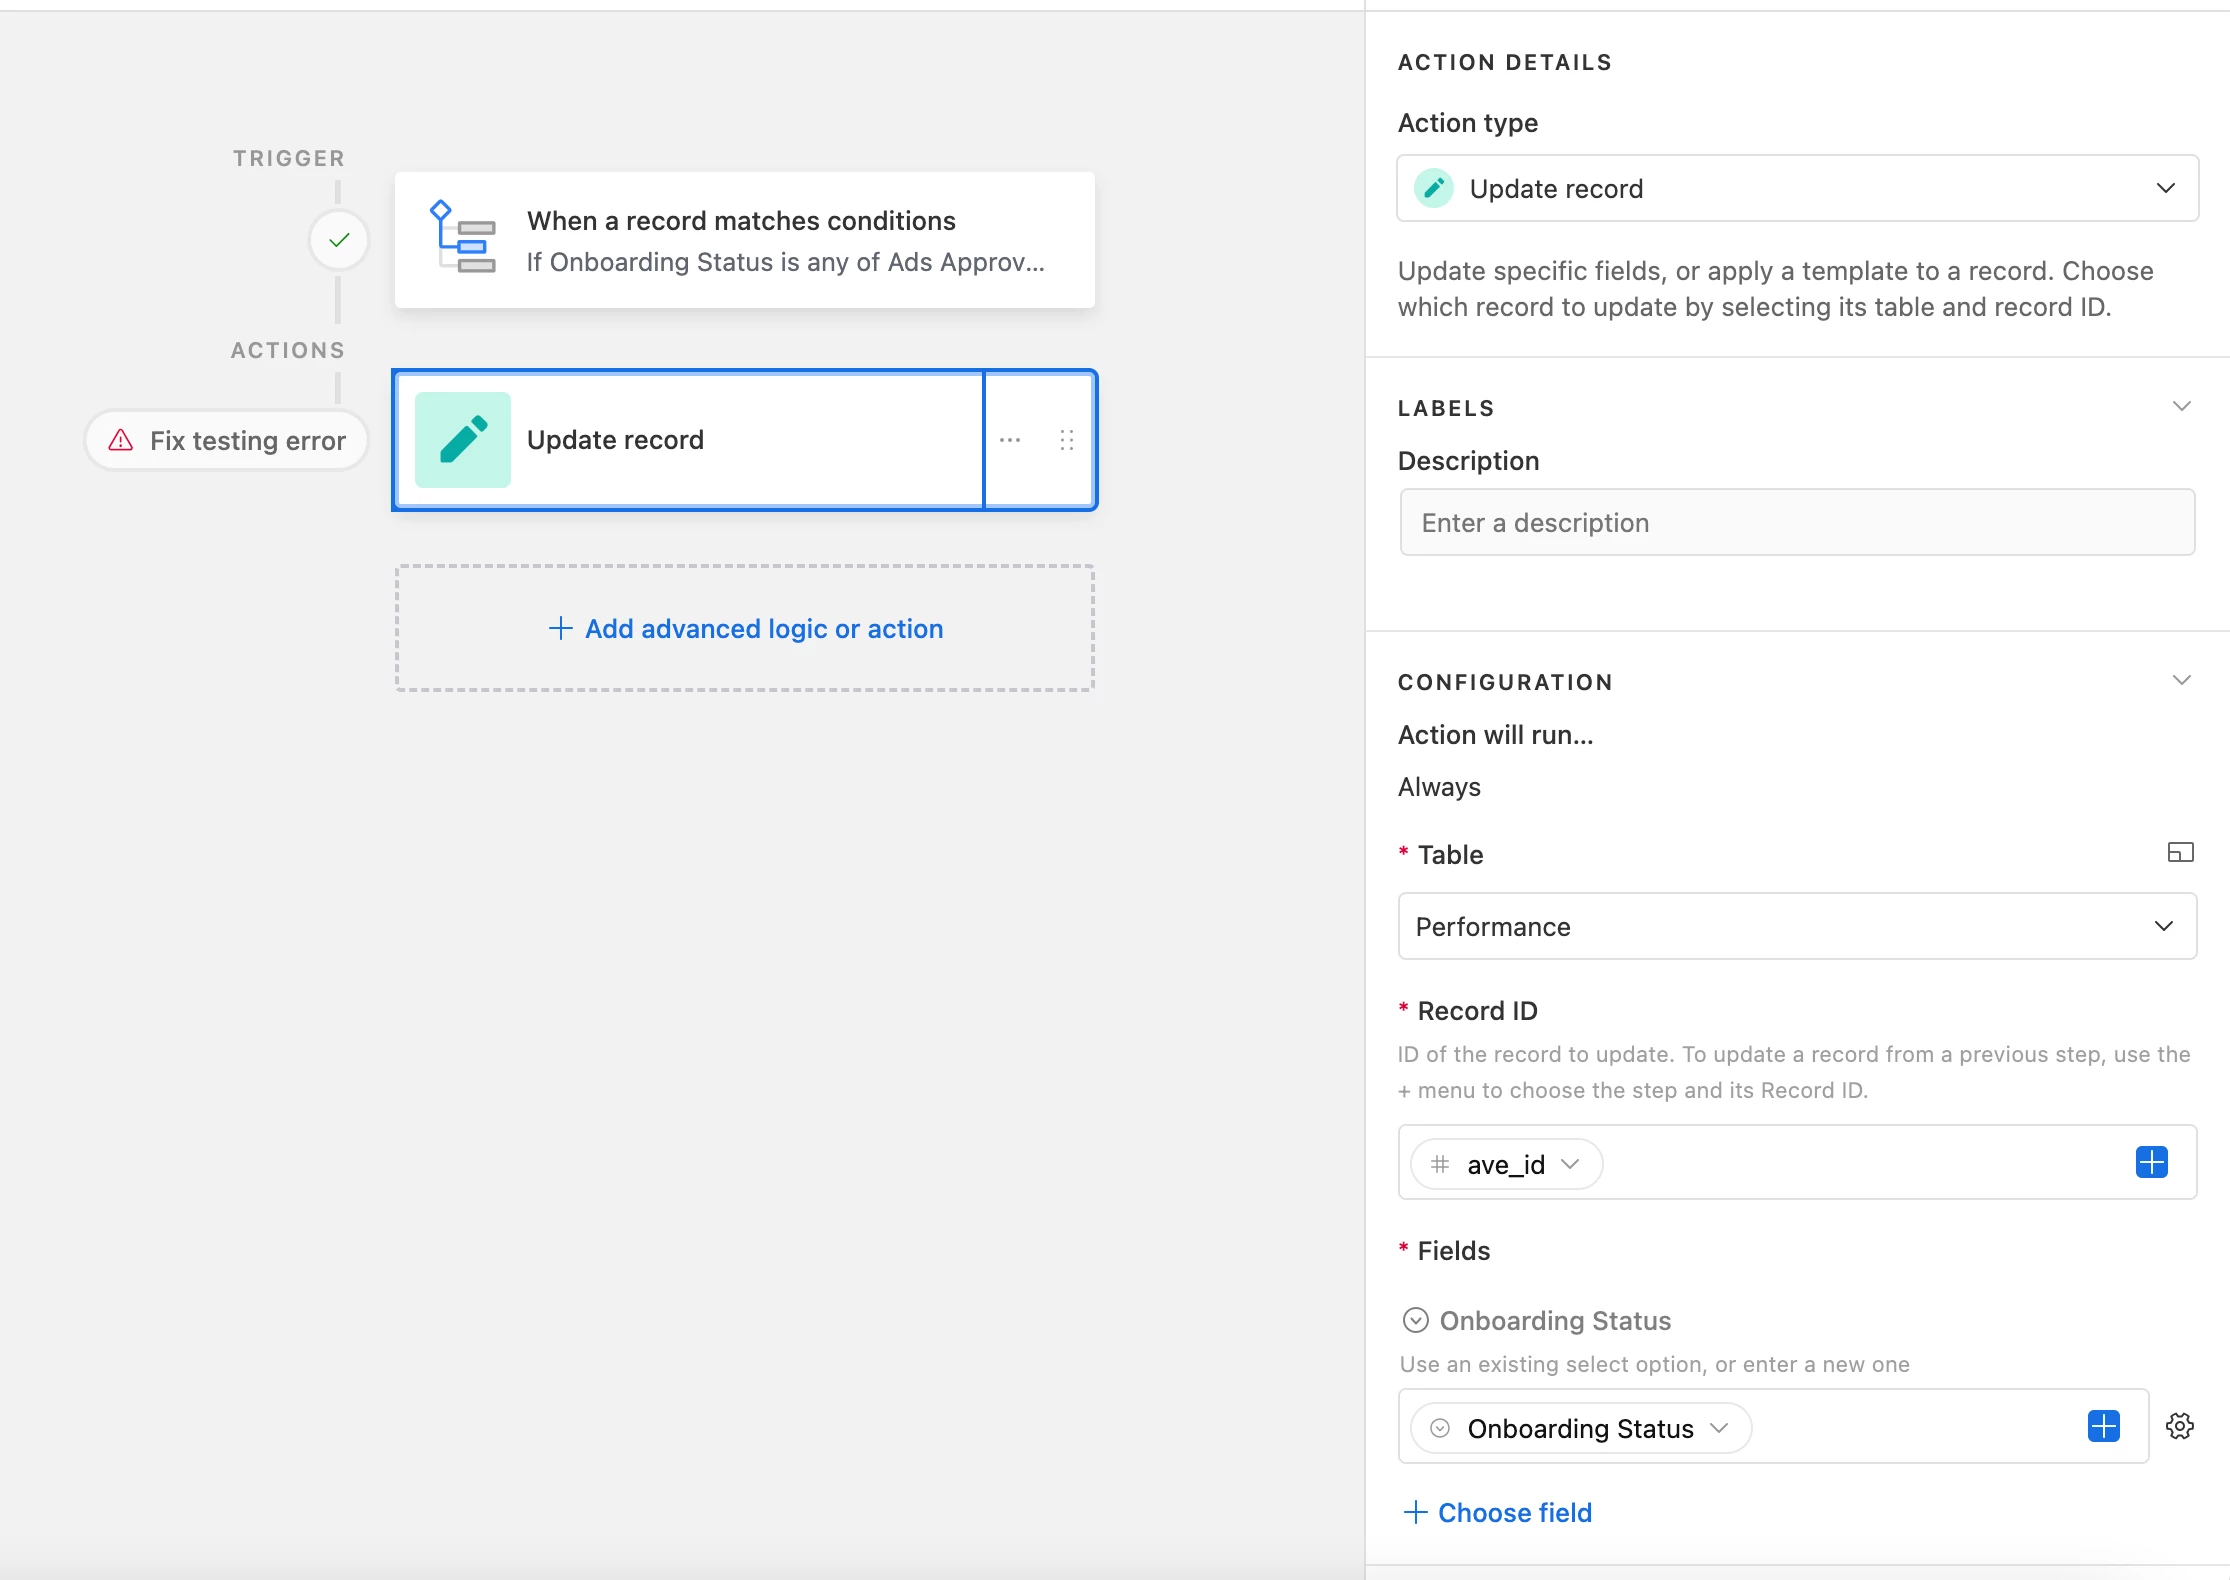This screenshot has height=1580, width=2230.
Task: Click the Enter a description input
Action: (1797, 522)
